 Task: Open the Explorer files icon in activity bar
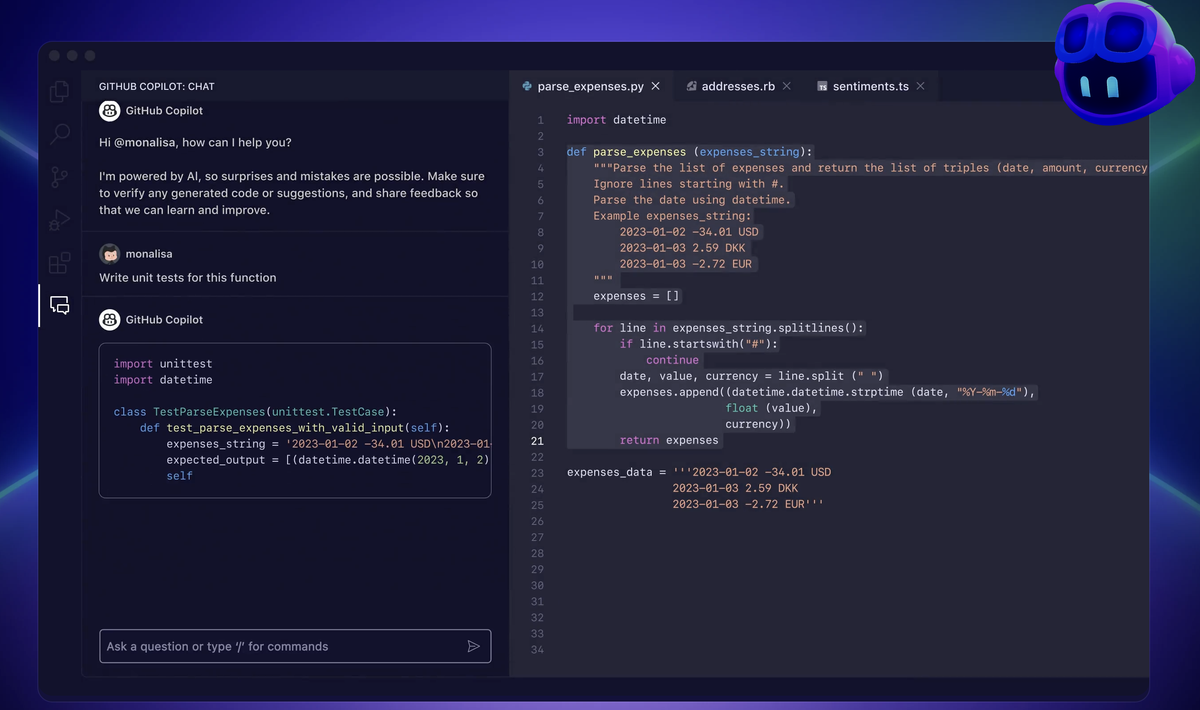[x=60, y=92]
